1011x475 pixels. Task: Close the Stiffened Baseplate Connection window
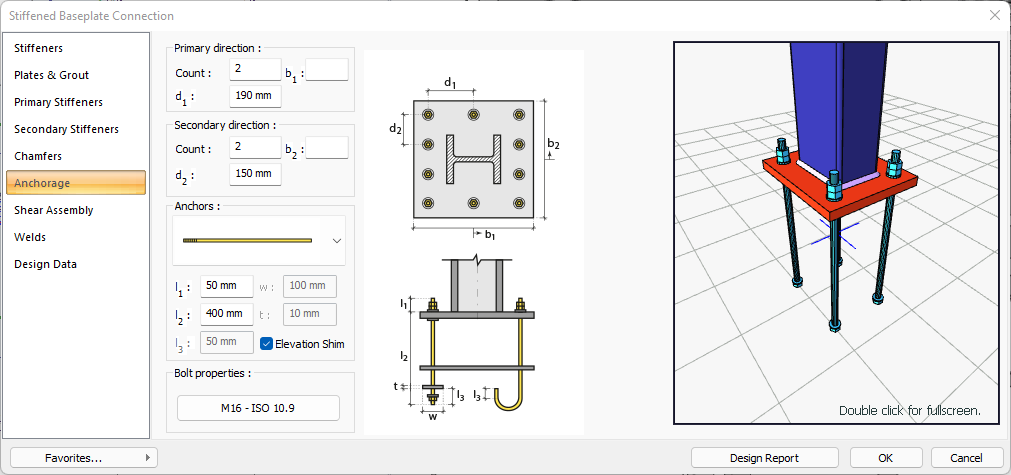(x=994, y=15)
